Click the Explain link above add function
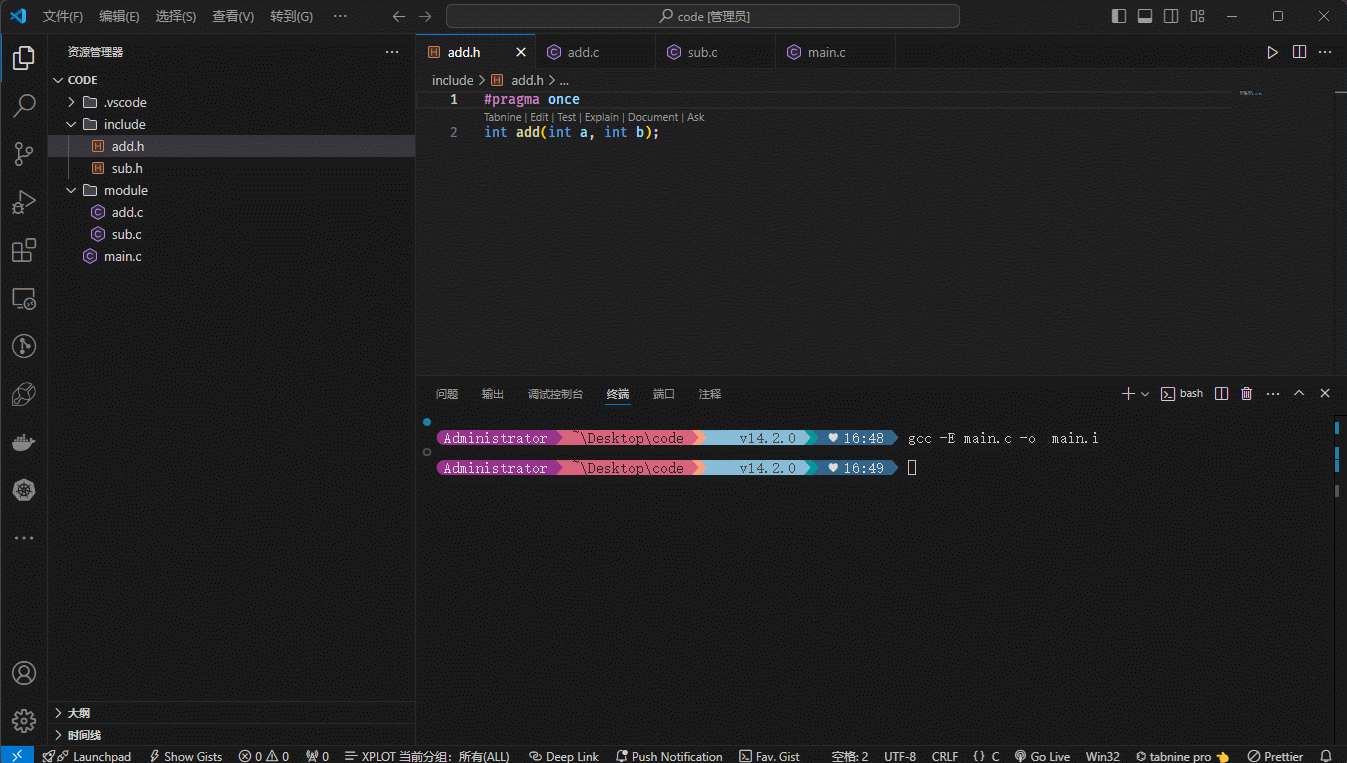 (x=601, y=117)
